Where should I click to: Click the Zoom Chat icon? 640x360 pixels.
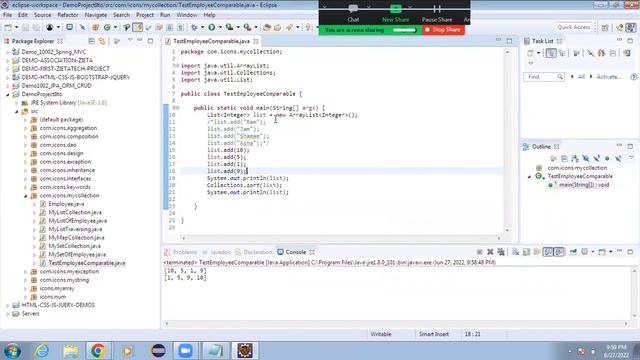(x=353, y=13)
